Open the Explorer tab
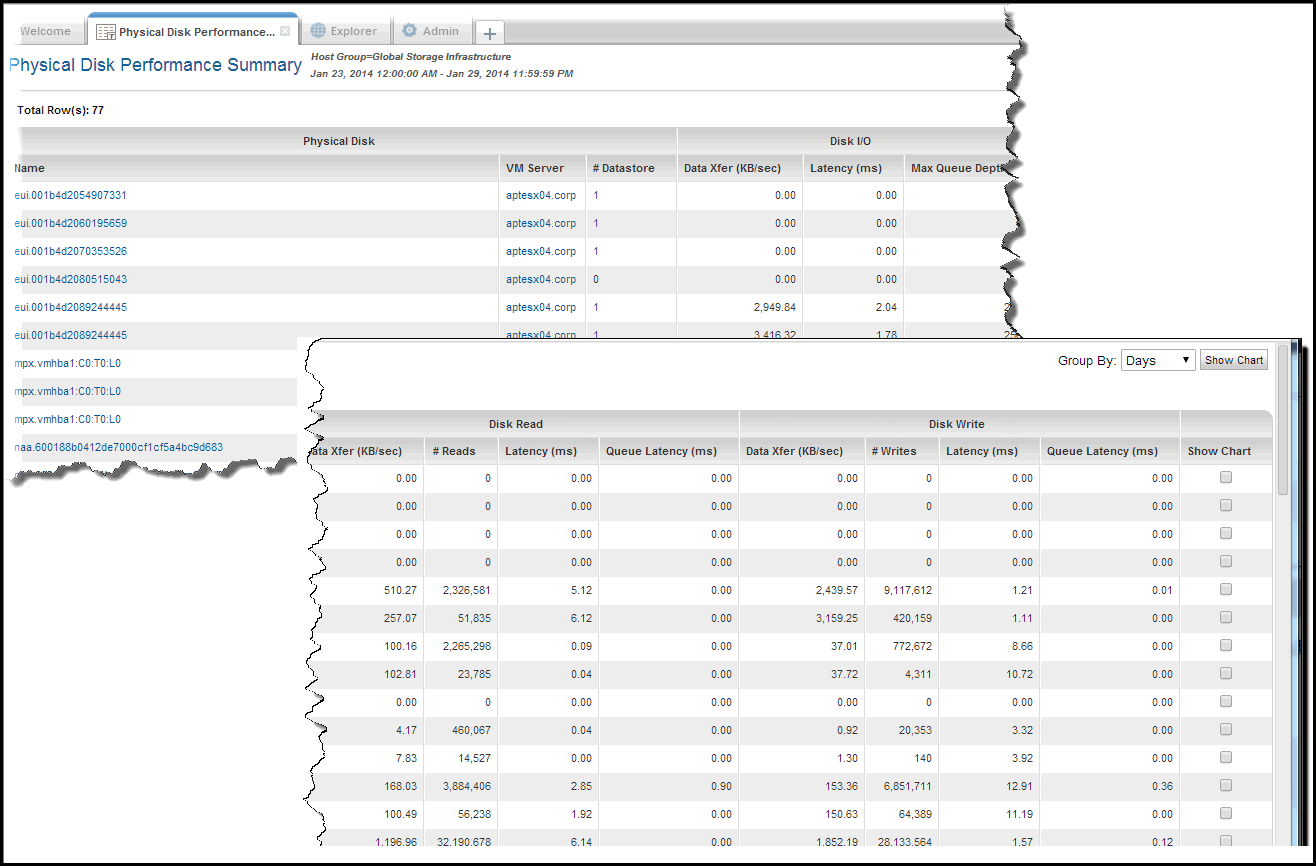 pyautogui.click(x=353, y=31)
